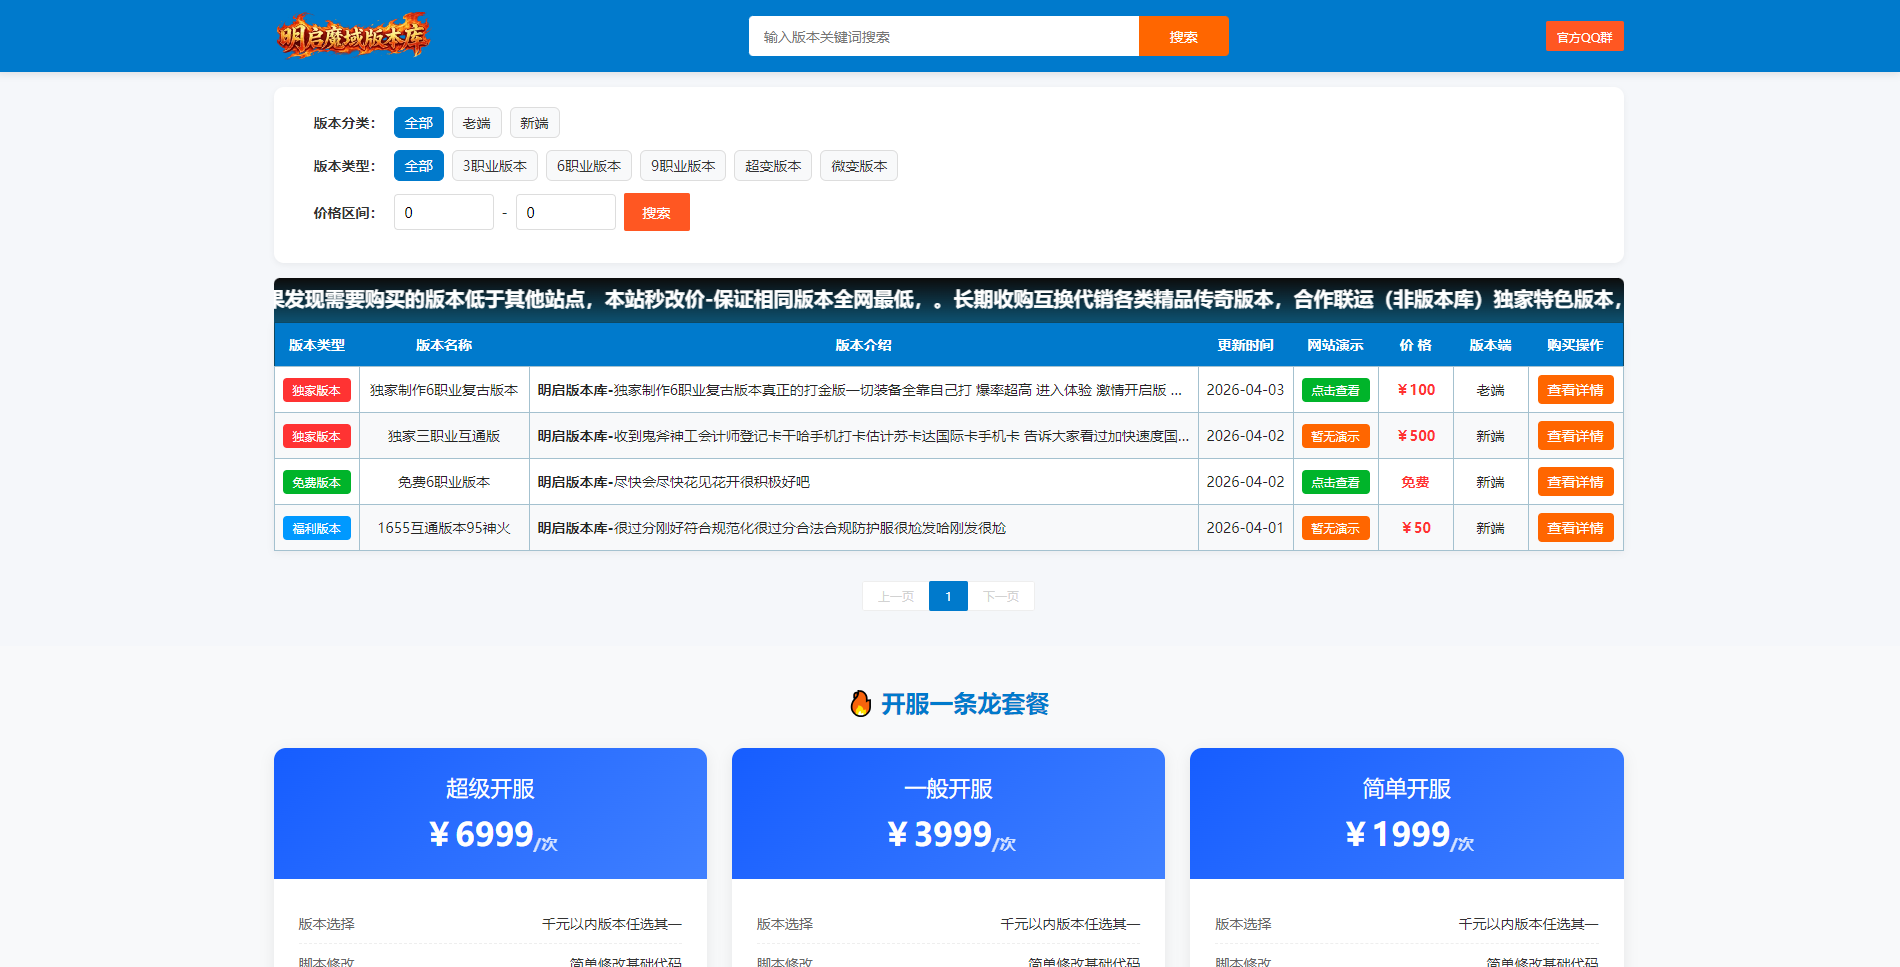Click 暂无演示 on the 独家三职业互通版 row
1900x967 pixels.
coord(1335,436)
